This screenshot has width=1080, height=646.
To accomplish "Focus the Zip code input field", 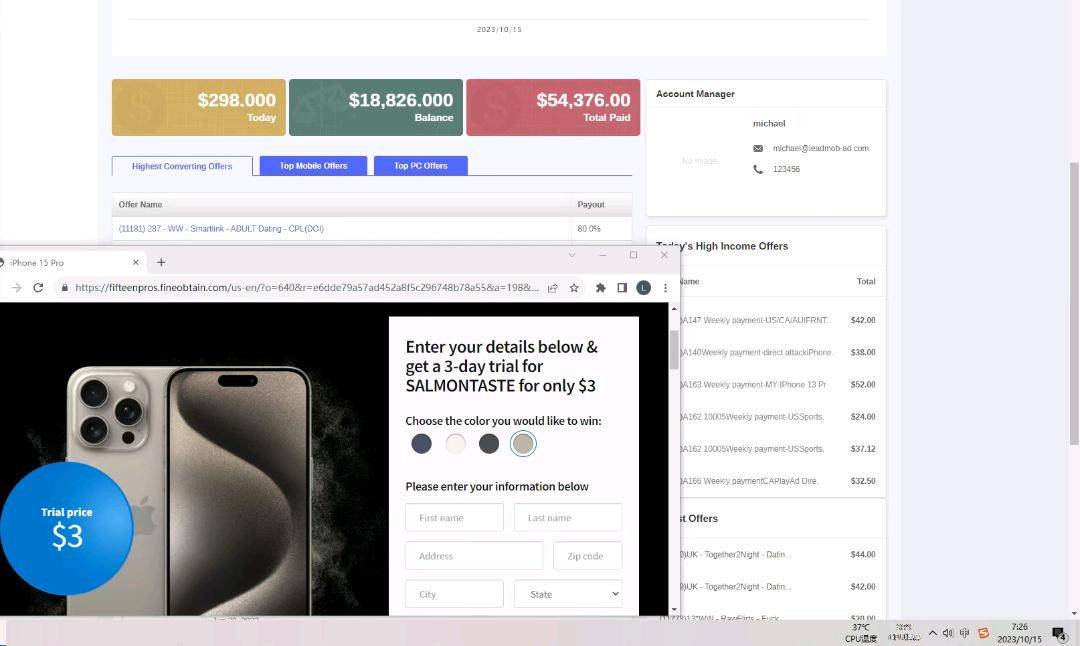I will coord(588,556).
